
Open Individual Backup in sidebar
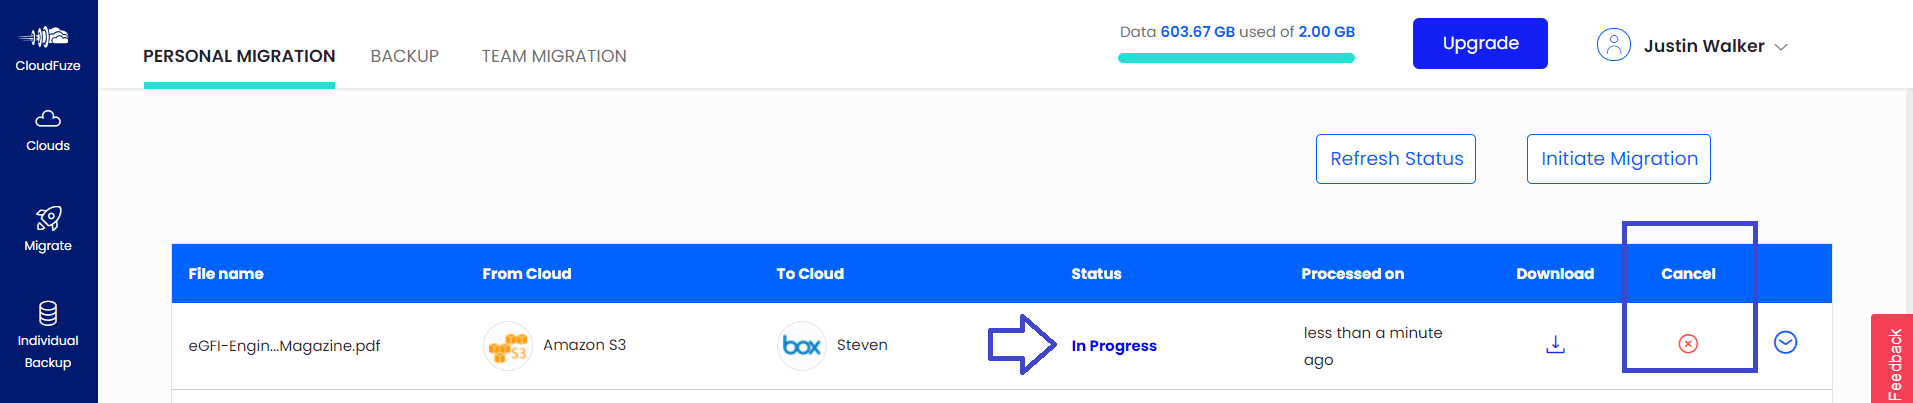[x=48, y=336]
